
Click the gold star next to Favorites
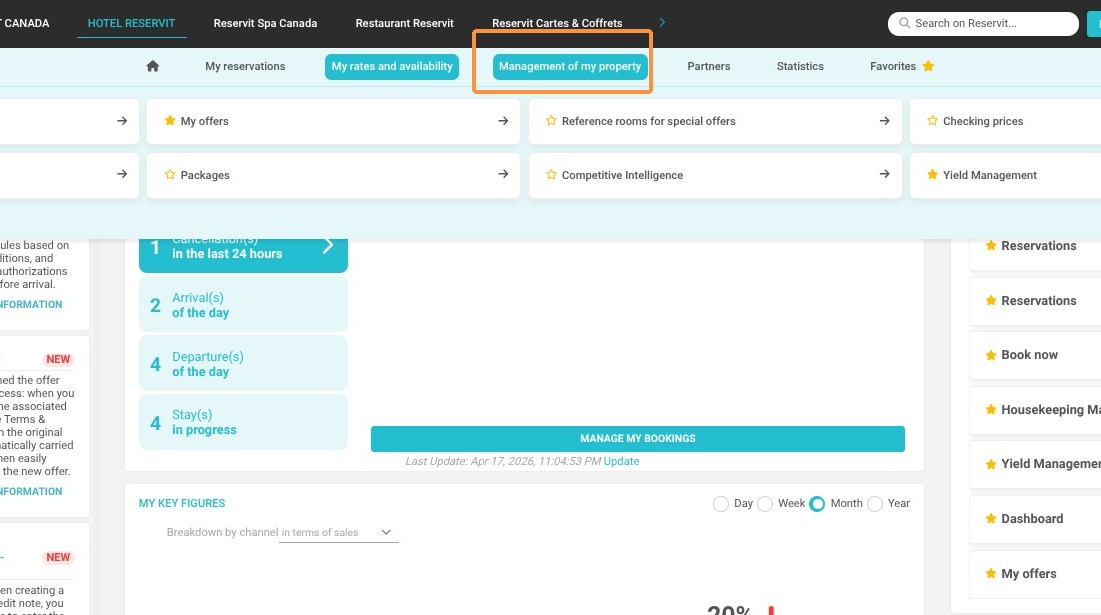pyautogui.click(x=928, y=66)
